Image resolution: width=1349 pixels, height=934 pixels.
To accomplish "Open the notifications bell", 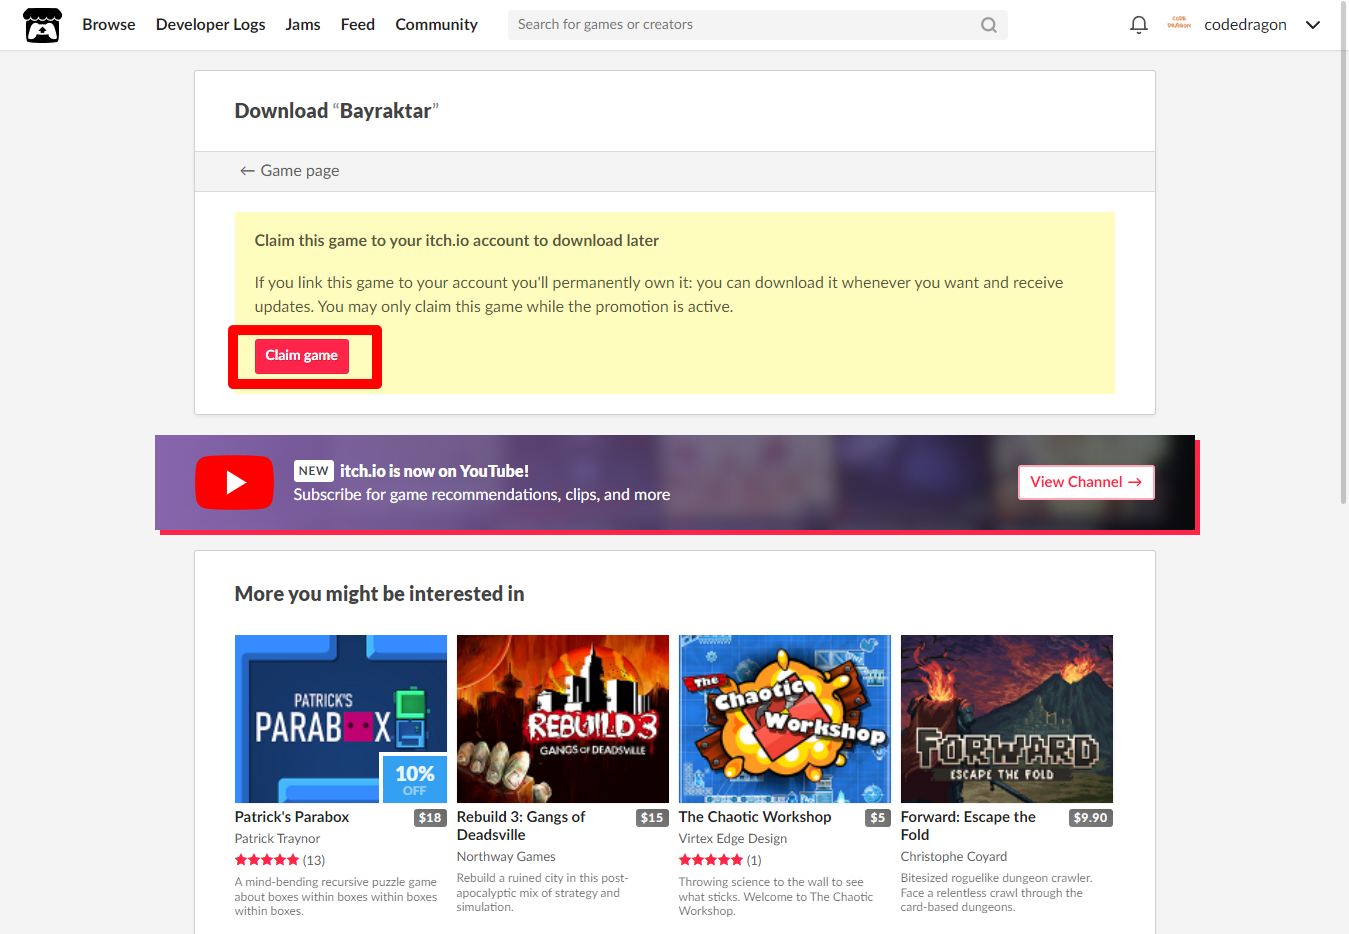I will pyautogui.click(x=1138, y=25).
